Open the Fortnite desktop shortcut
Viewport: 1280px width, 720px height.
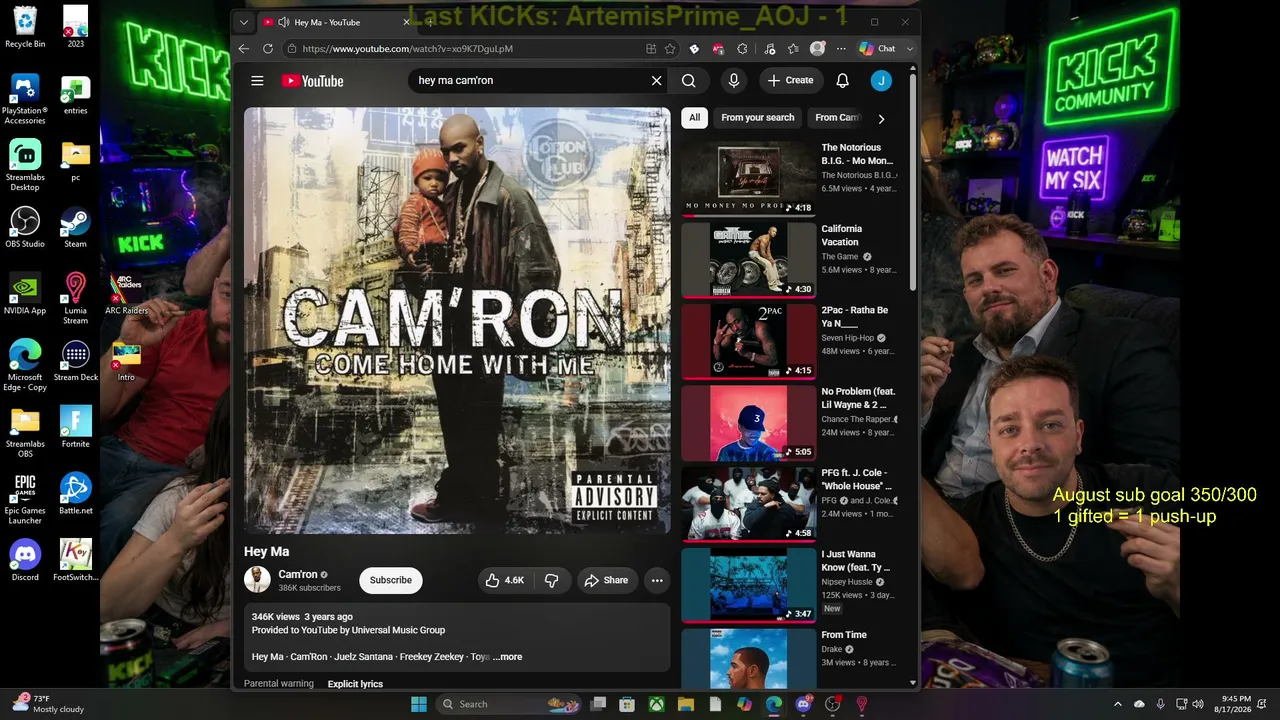point(75,427)
